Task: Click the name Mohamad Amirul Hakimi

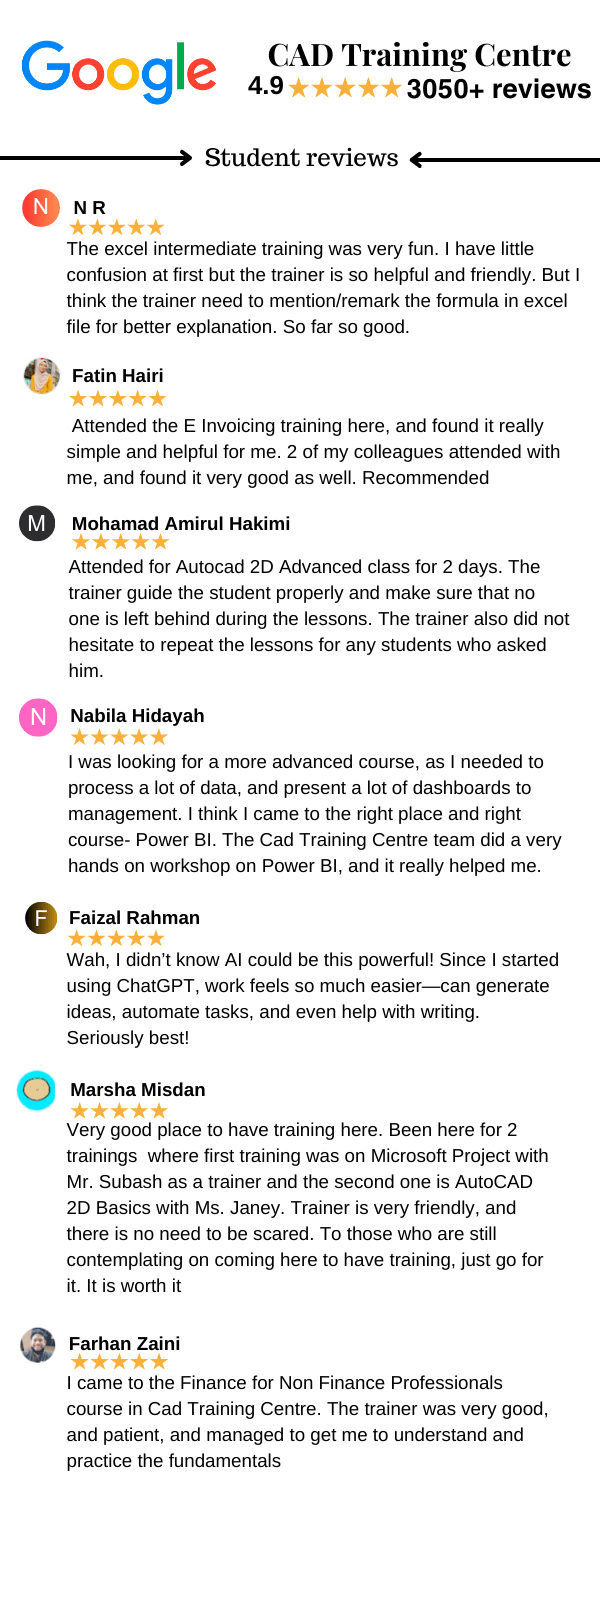Action: pyautogui.click(x=181, y=524)
